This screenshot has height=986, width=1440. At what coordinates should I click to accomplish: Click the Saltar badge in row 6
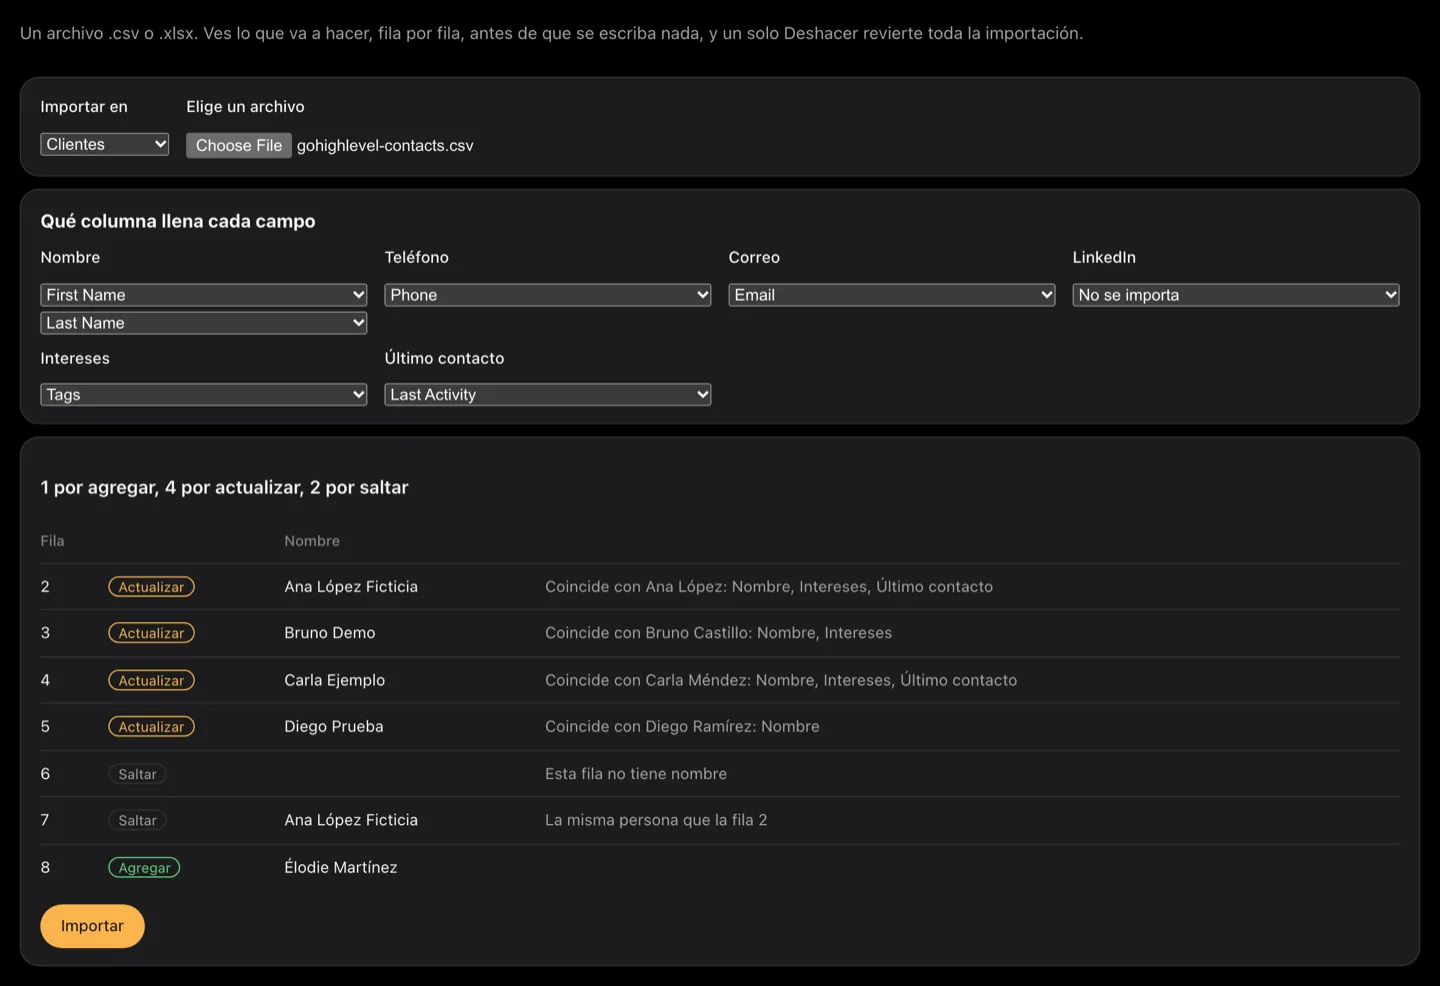[x=137, y=774]
